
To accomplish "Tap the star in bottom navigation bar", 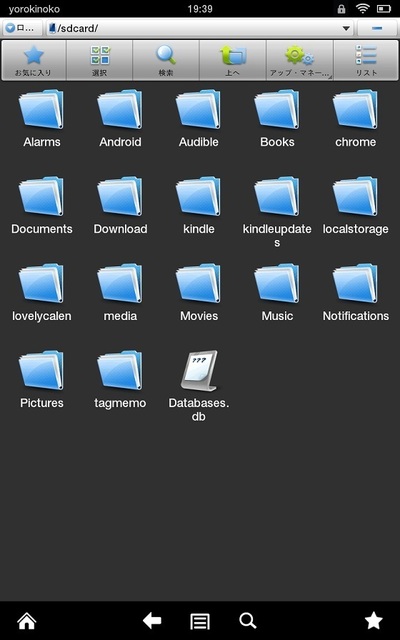I will pos(373,621).
